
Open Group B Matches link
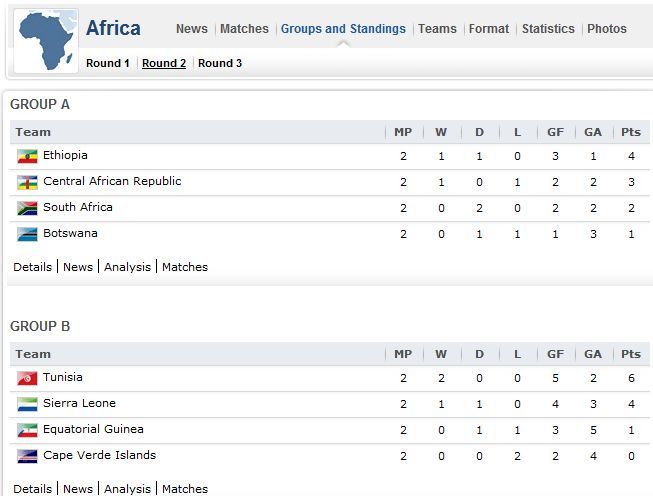[185, 489]
